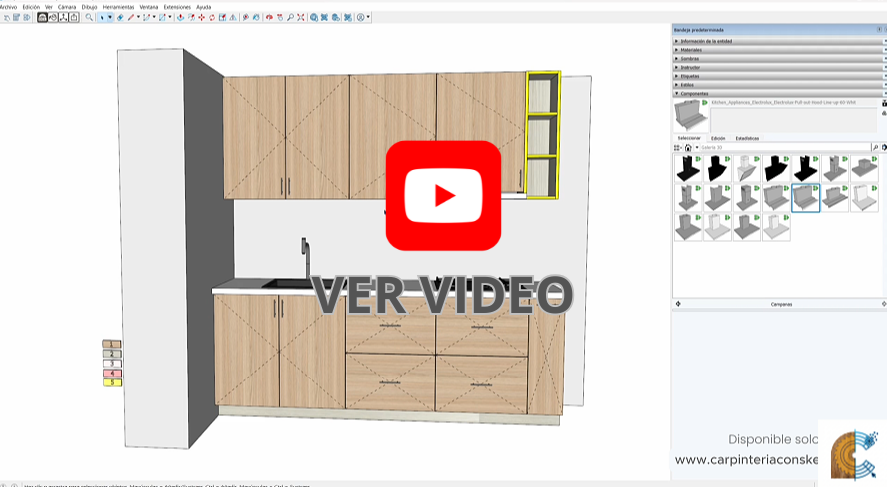Click the search icon next to Galería 3D field
Viewport: 887px width, 487px height.
[x=875, y=148]
